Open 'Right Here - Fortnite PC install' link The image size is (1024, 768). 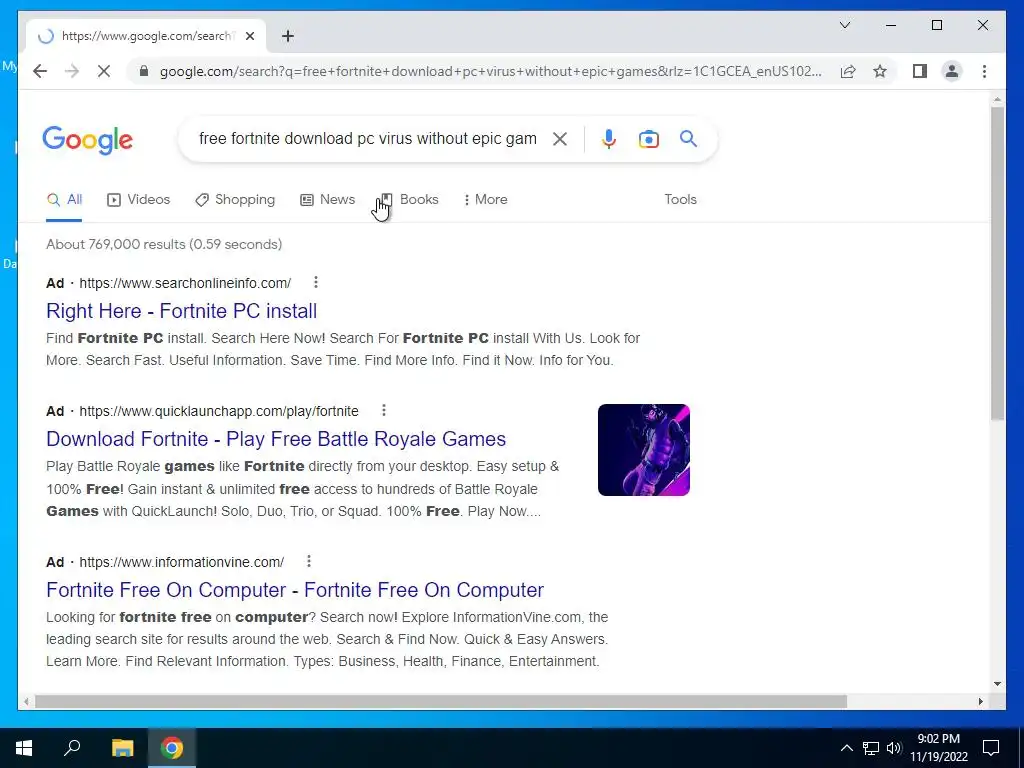(x=182, y=311)
